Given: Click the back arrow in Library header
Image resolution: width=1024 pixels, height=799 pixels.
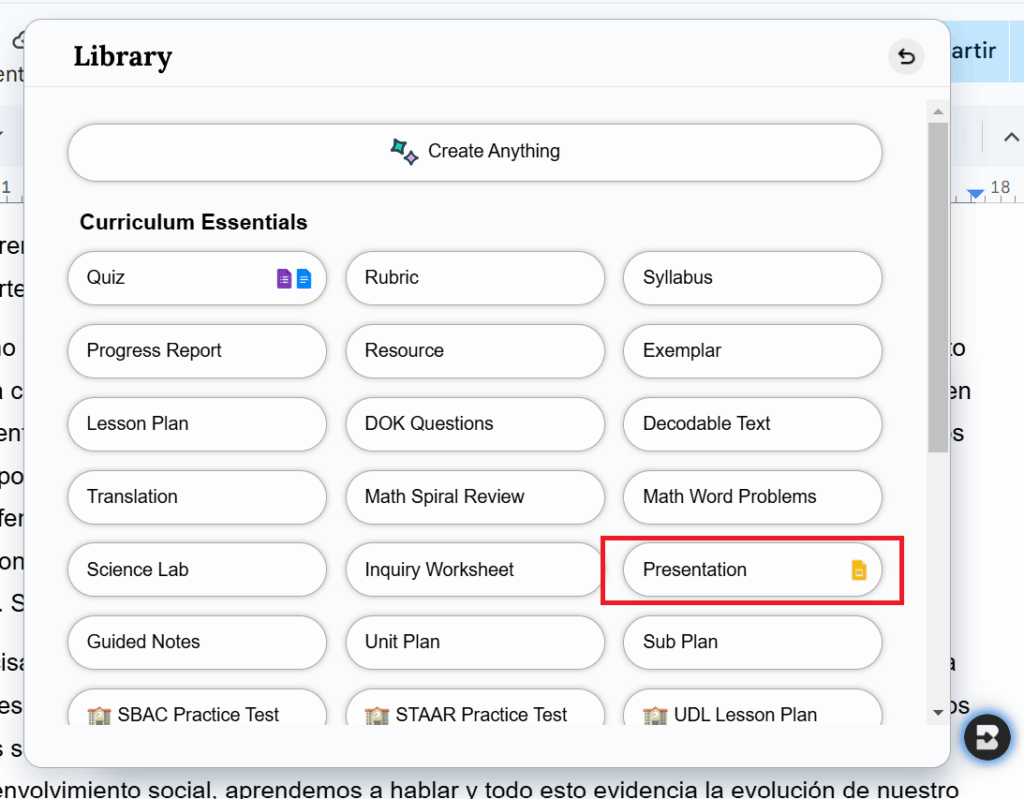Looking at the screenshot, I should click(906, 57).
